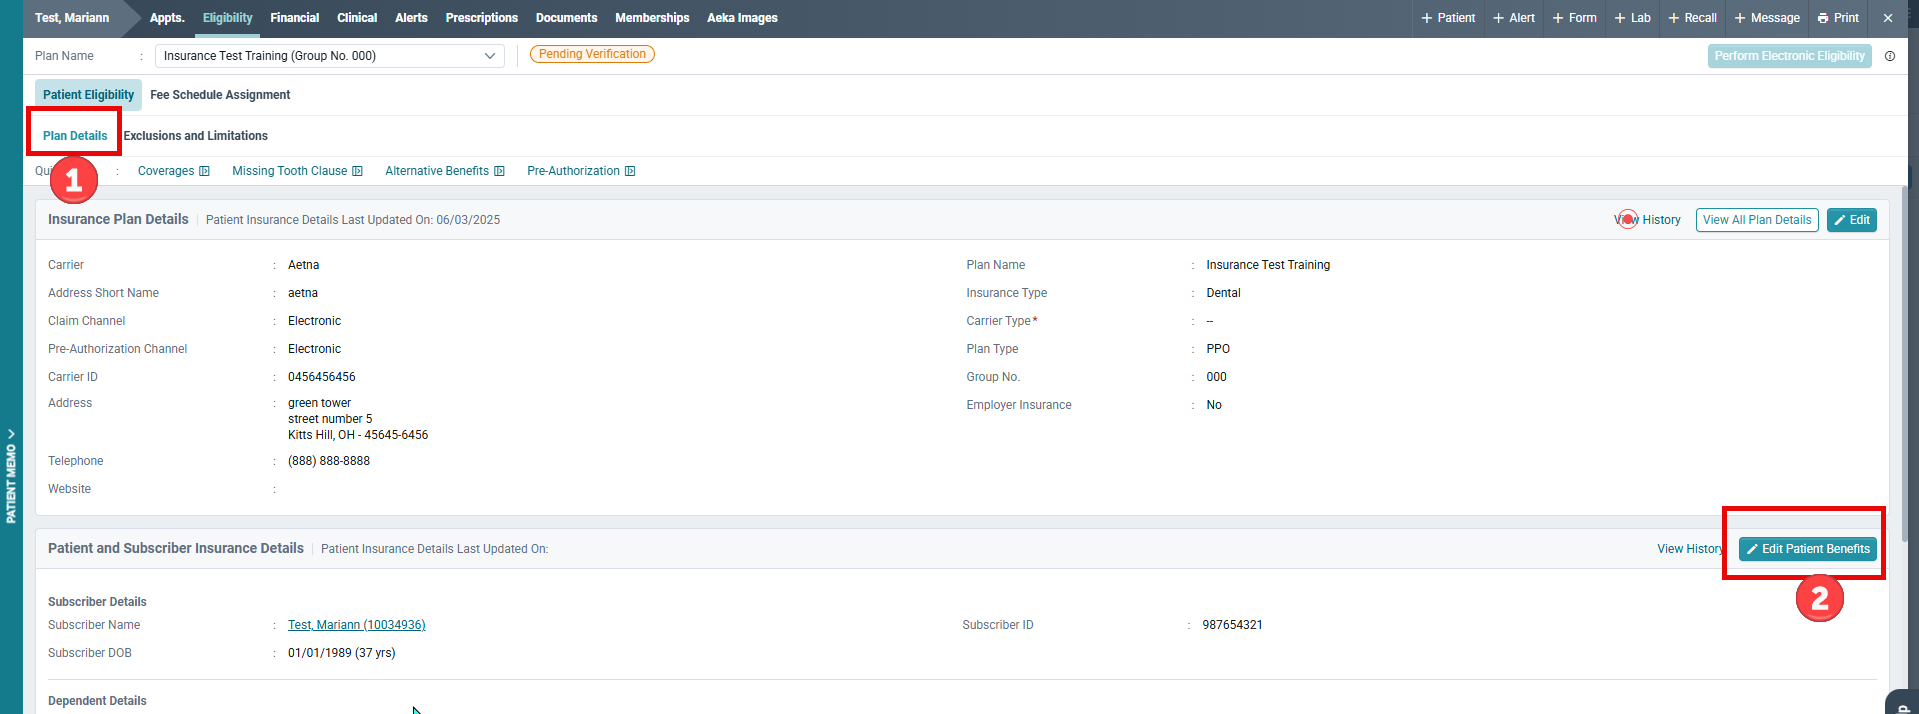The image size is (1919, 714).
Task: Click the Perform Electronic Eligibility button
Action: 1790,56
